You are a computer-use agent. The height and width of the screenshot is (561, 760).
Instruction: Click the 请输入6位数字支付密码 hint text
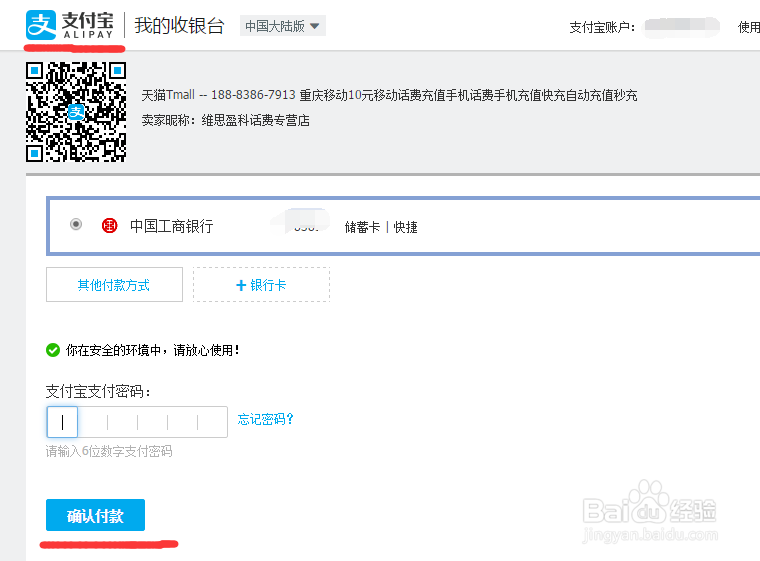tap(109, 451)
